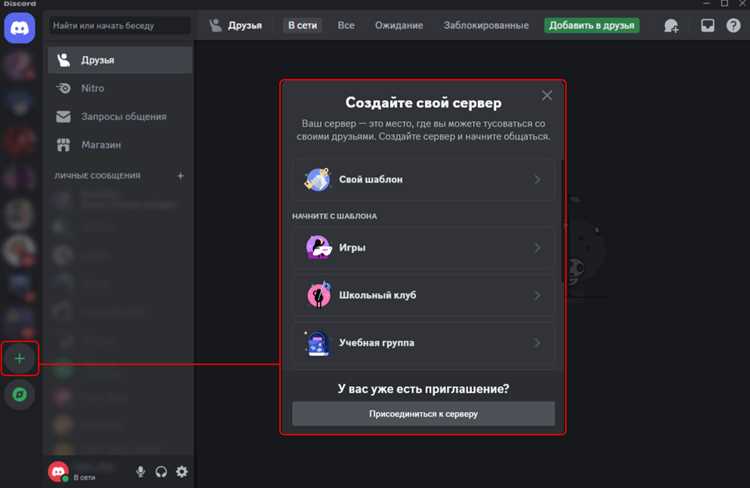Click Присоединиться к серверу button
This screenshot has width=750, height=488.
423,414
